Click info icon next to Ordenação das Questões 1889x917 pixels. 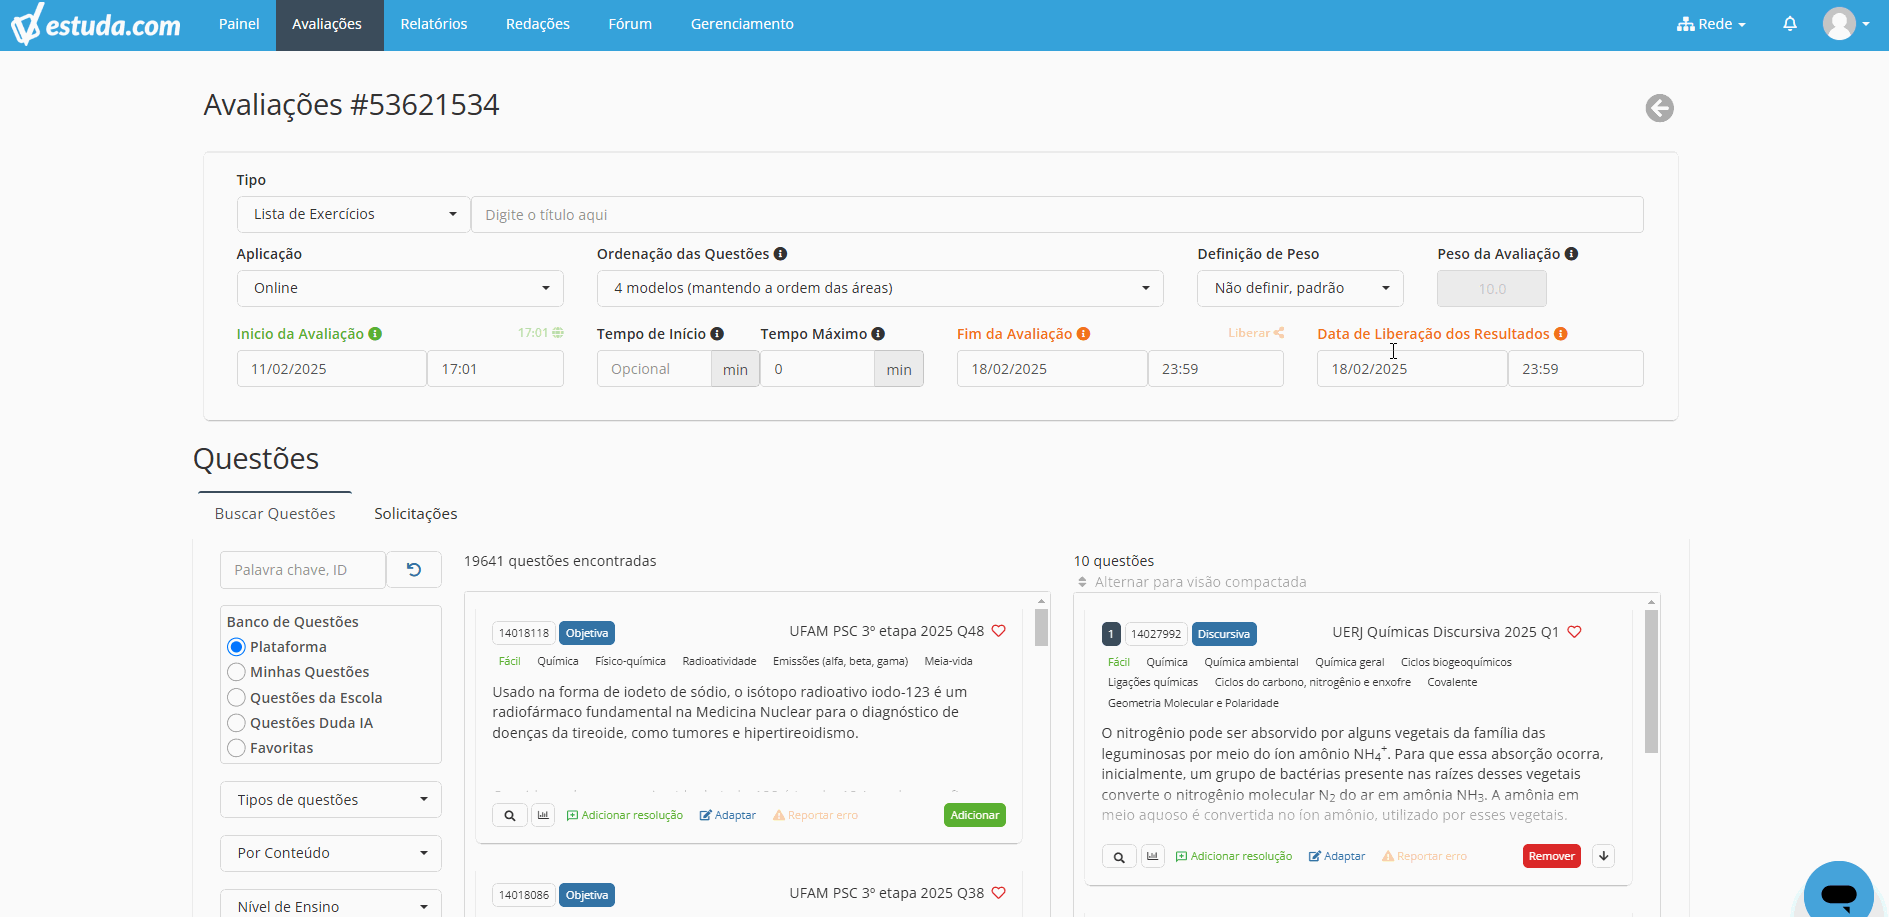pos(780,254)
